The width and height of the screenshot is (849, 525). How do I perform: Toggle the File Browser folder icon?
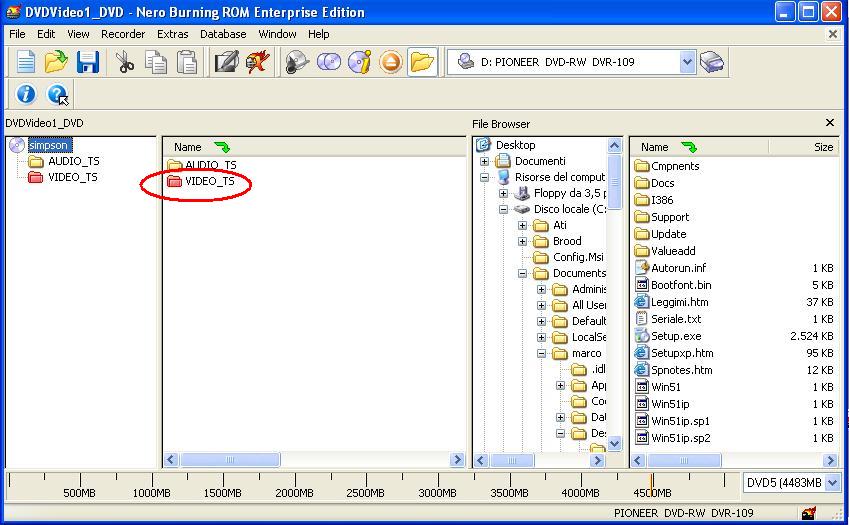(x=422, y=62)
